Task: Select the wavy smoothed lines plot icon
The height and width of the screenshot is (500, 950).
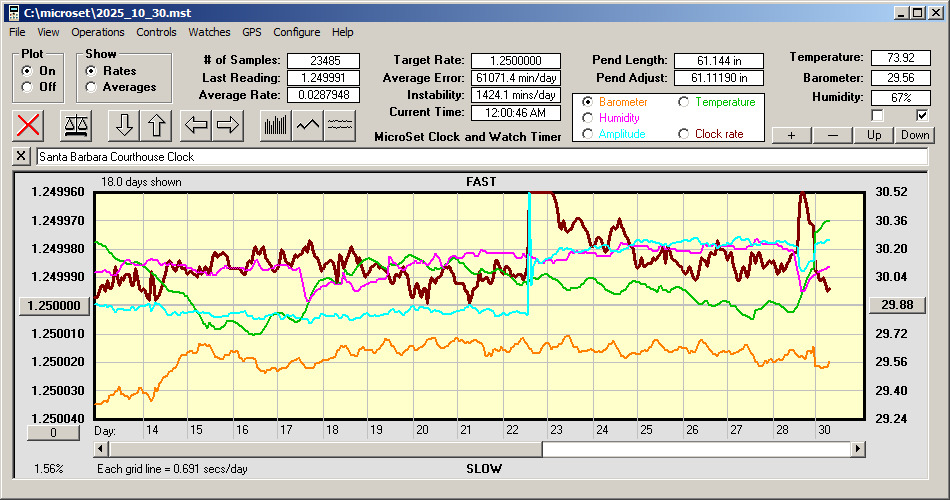Action: 340,125
